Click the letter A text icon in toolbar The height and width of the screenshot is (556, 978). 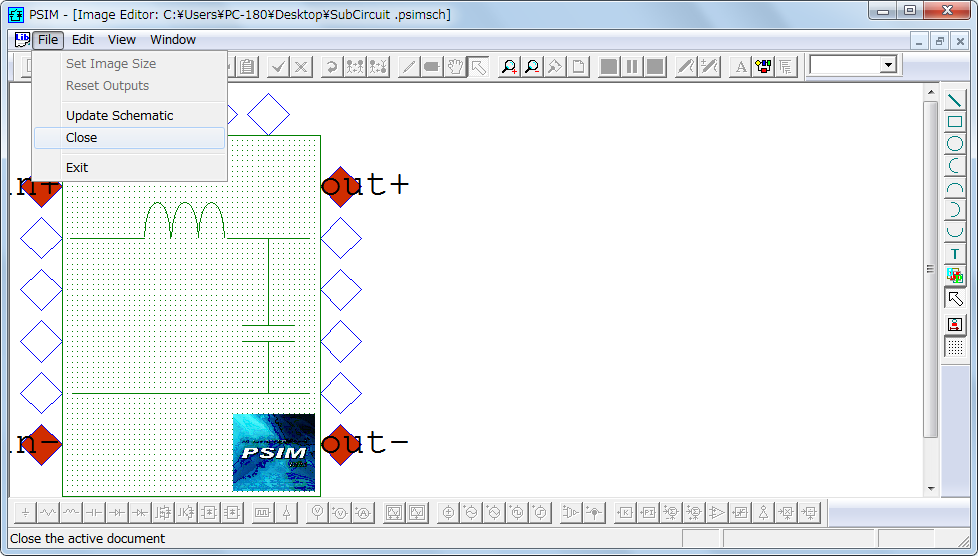click(x=740, y=66)
